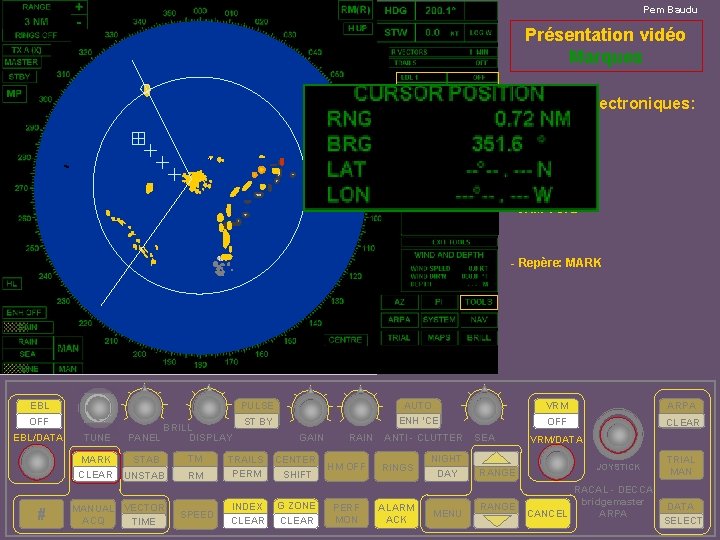This screenshot has width=720, height=540.
Task: Hit the ARPA CLEAR key
Action: pos(681,414)
